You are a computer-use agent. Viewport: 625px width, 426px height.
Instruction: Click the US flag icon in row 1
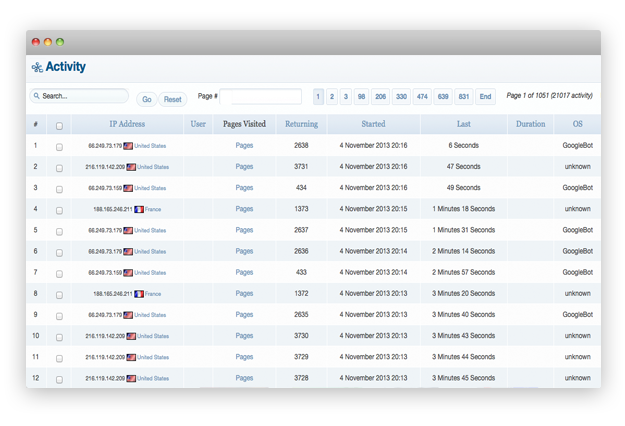pyautogui.click(x=128, y=146)
